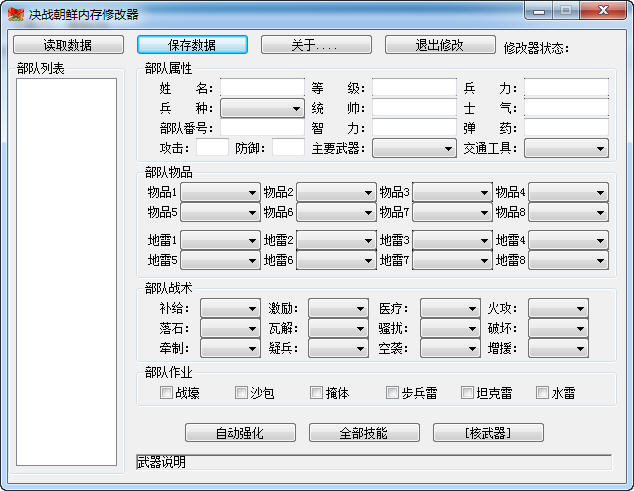
Task: Open the 火攻 tactic dropdown
Action: (558, 309)
